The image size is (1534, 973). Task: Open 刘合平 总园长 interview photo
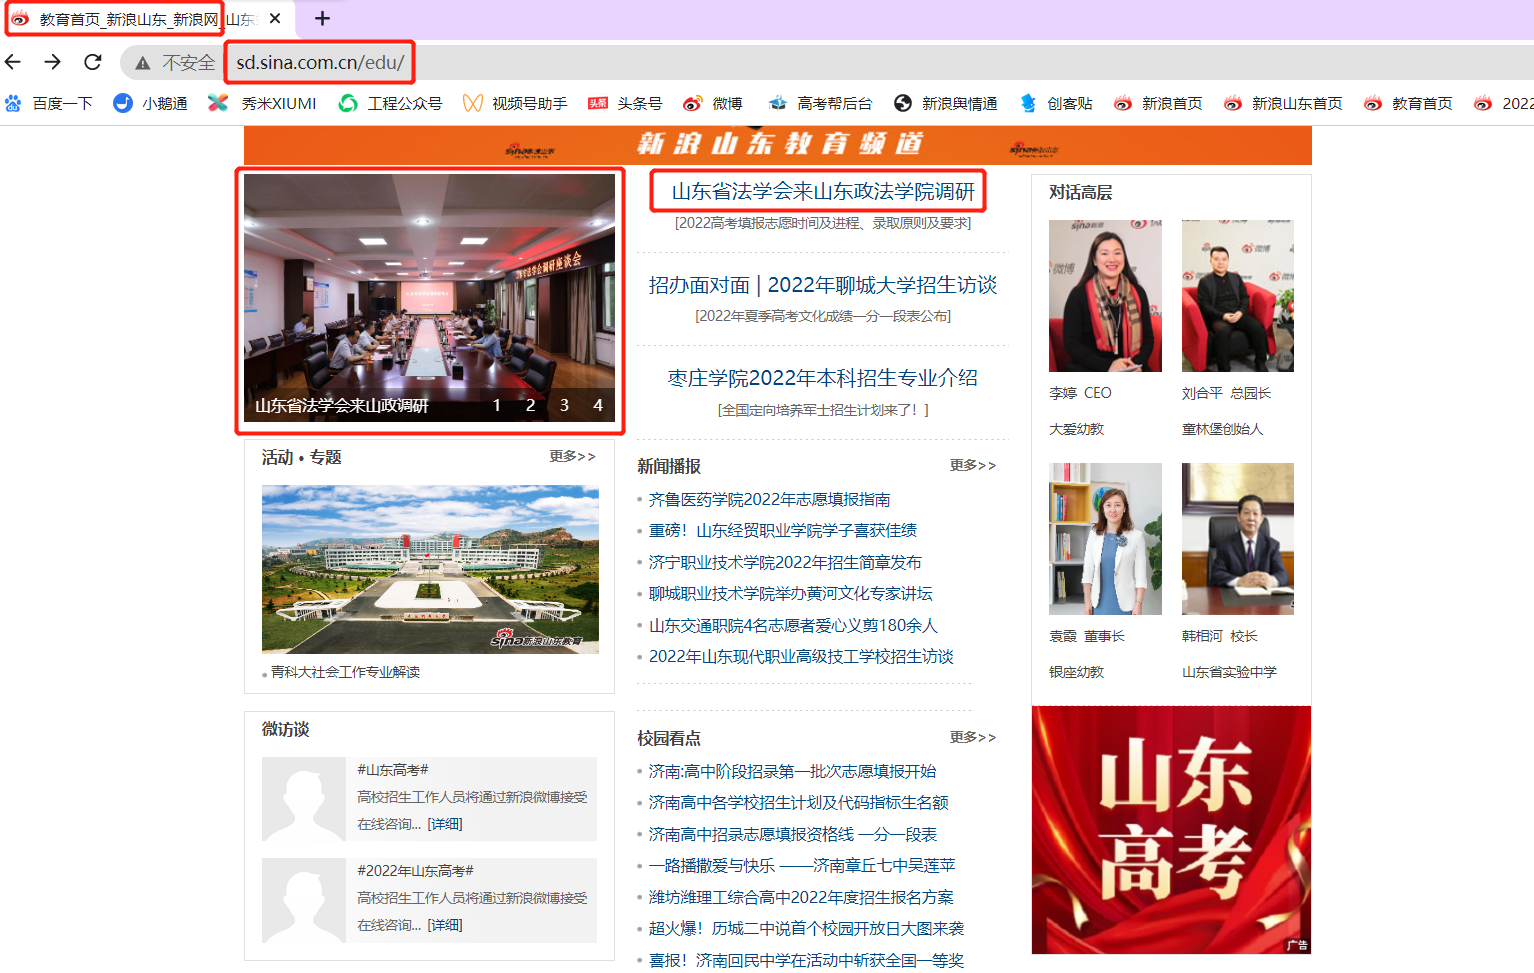[x=1238, y=296]
